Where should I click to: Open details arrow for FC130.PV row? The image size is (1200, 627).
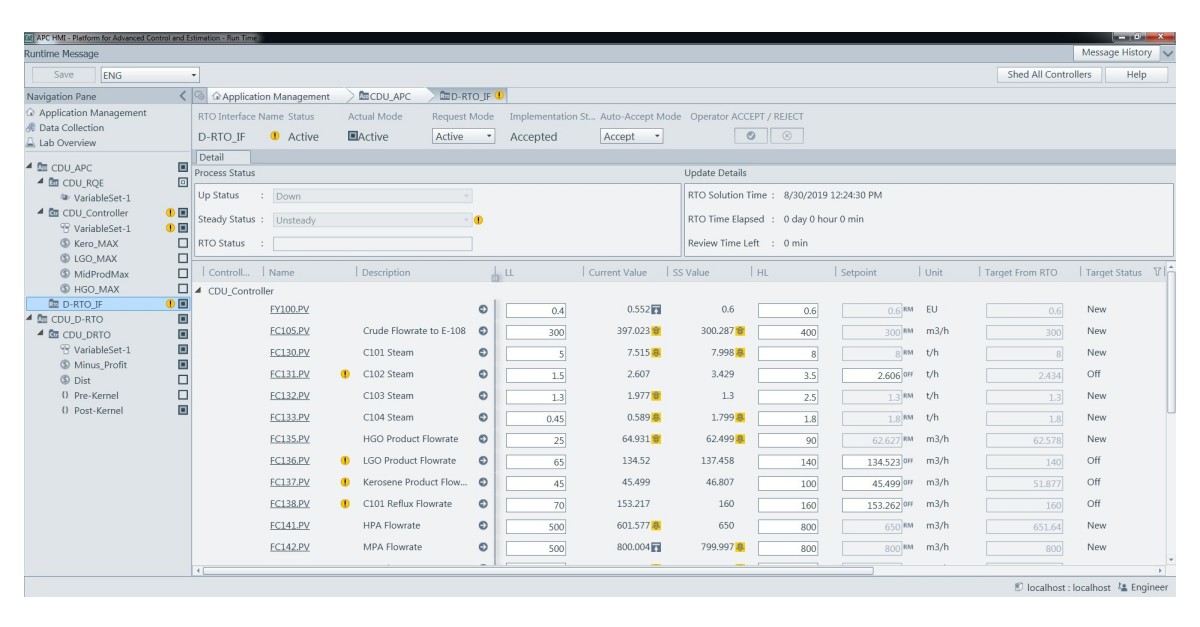[x=484, y=353]
